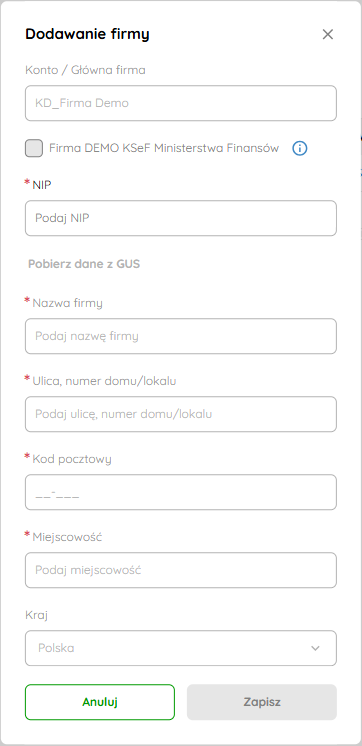Focus the Podaj NIP input field
Screen dimensions: 362x746
pos(181,218)
